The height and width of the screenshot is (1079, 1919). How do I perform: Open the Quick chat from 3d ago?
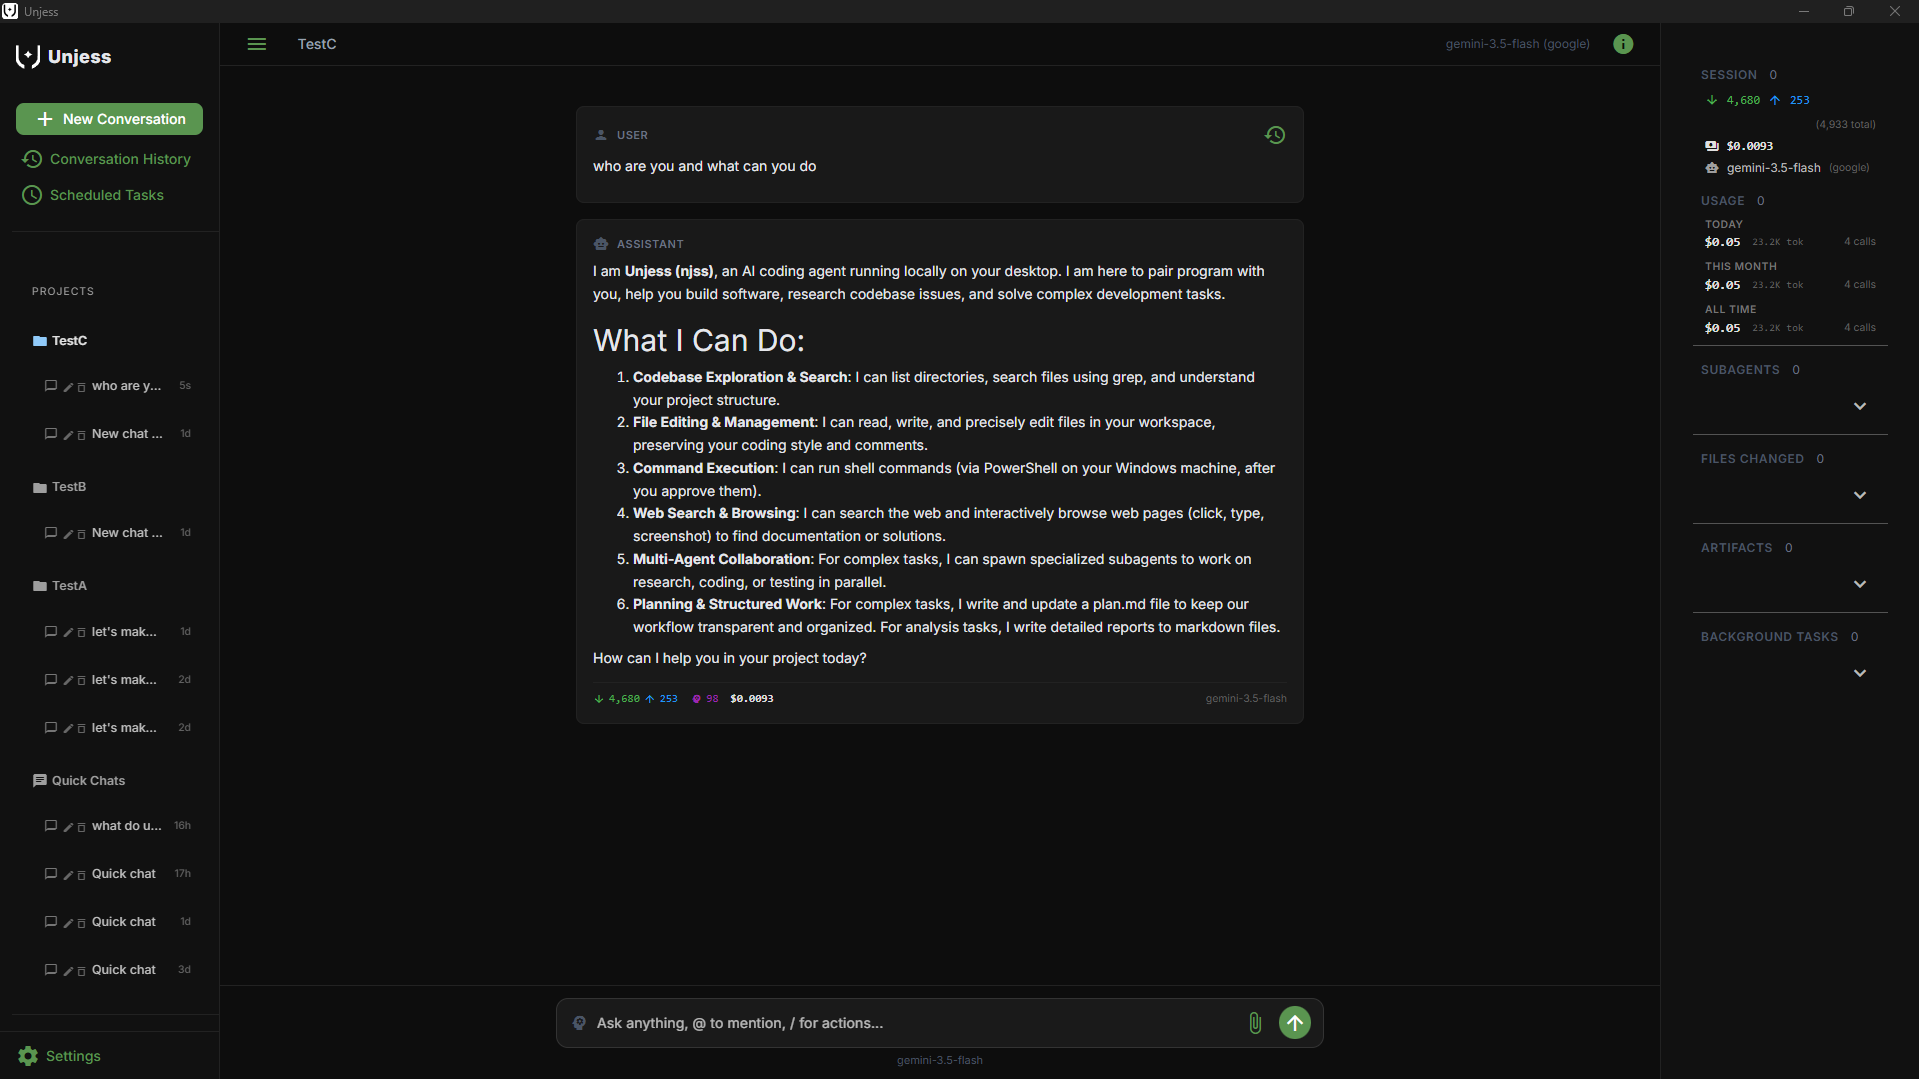click(x=124, y=970)
